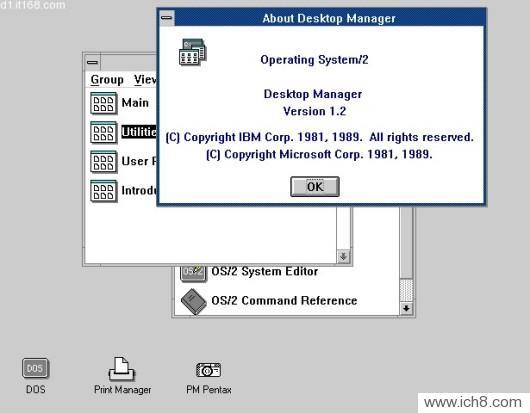This screenshot has width=530, height=413.
Task: Click the highlighted Utilities label
Action: (139, 132)
